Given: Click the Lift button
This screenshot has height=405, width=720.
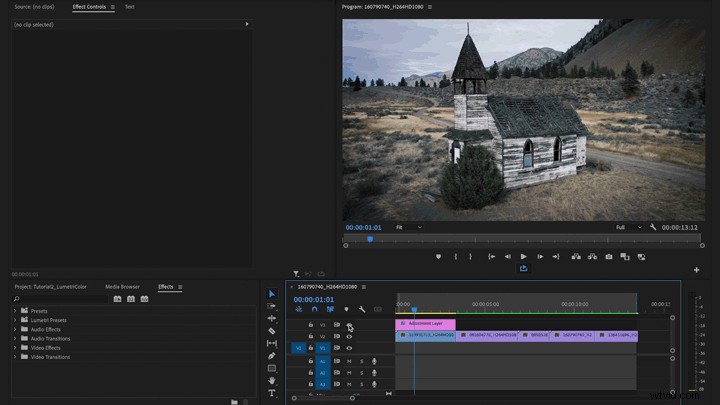Looking at the screenshot, I should (576, 257).
